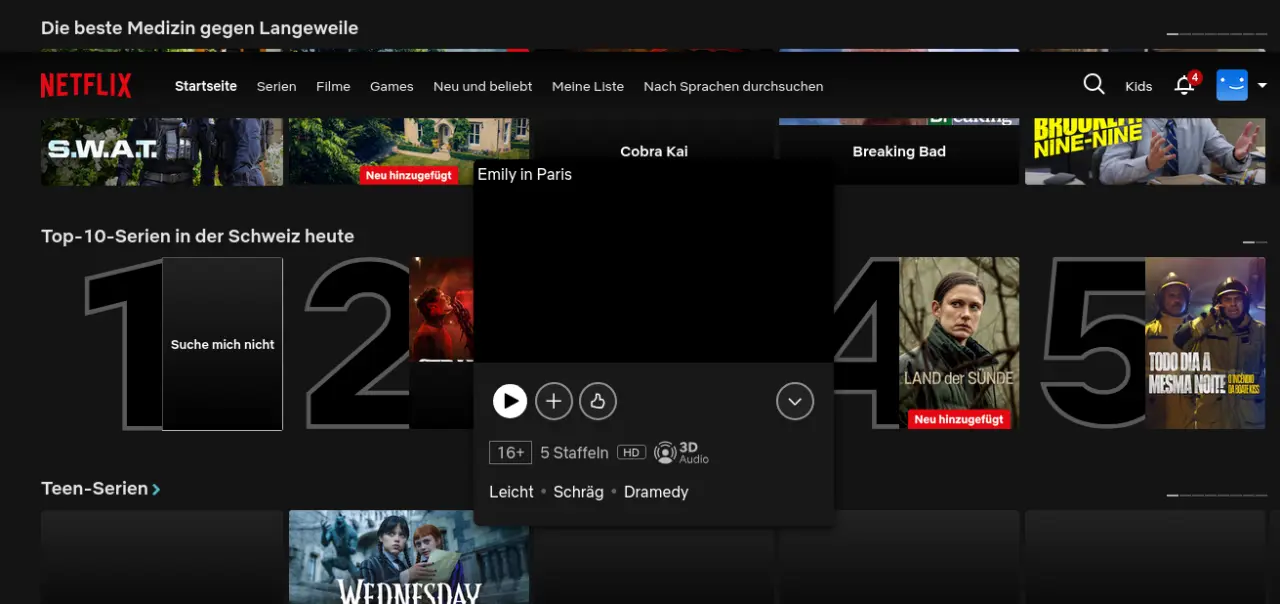Viewport: 1280px width, 604px height.
Task: Open the search magnifier icon
Action: pos(1094,85)
